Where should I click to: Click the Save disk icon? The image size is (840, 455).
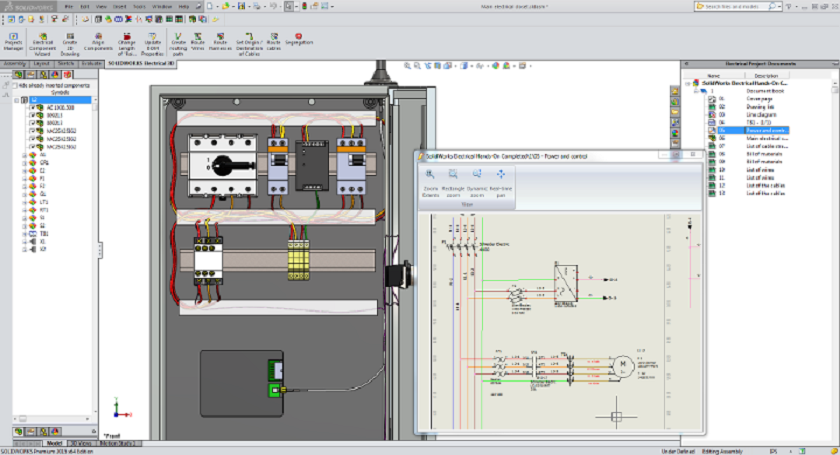pyautogui.click(x=242, y=6)
